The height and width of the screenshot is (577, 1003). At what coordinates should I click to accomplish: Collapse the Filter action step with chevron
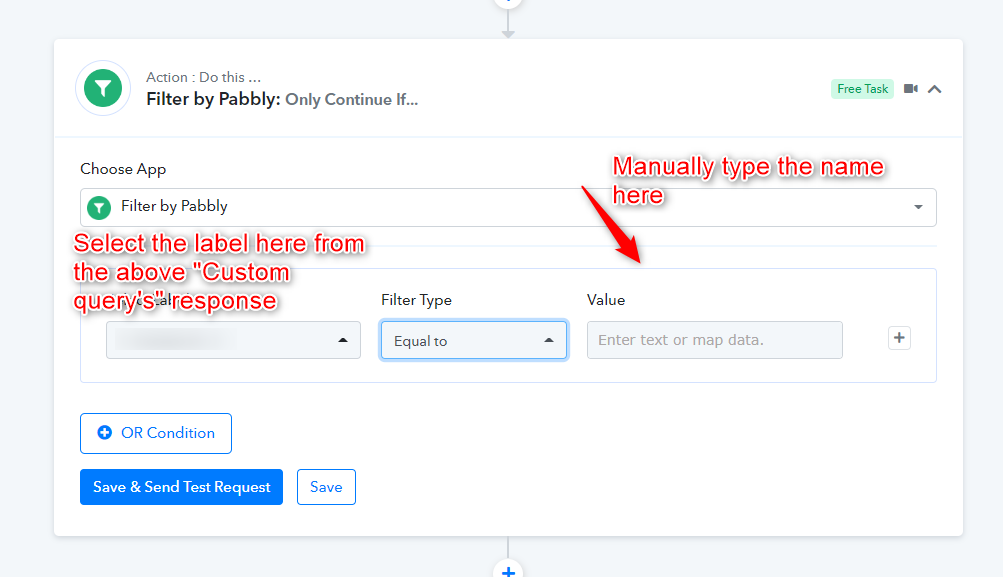pyautogui.click(x=935, y=89)
